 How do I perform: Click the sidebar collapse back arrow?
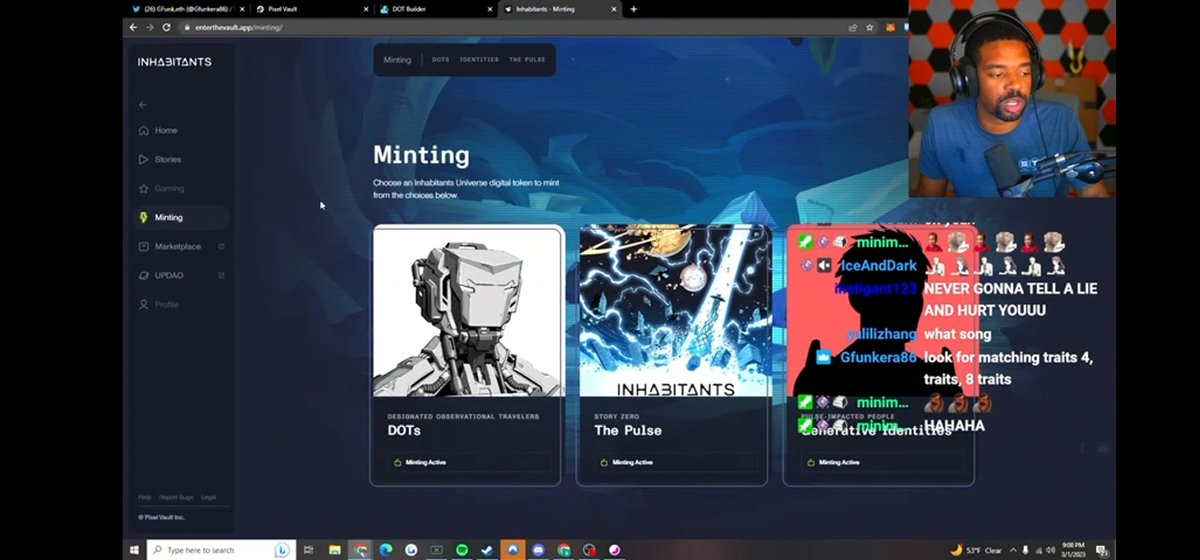point(143,104)
